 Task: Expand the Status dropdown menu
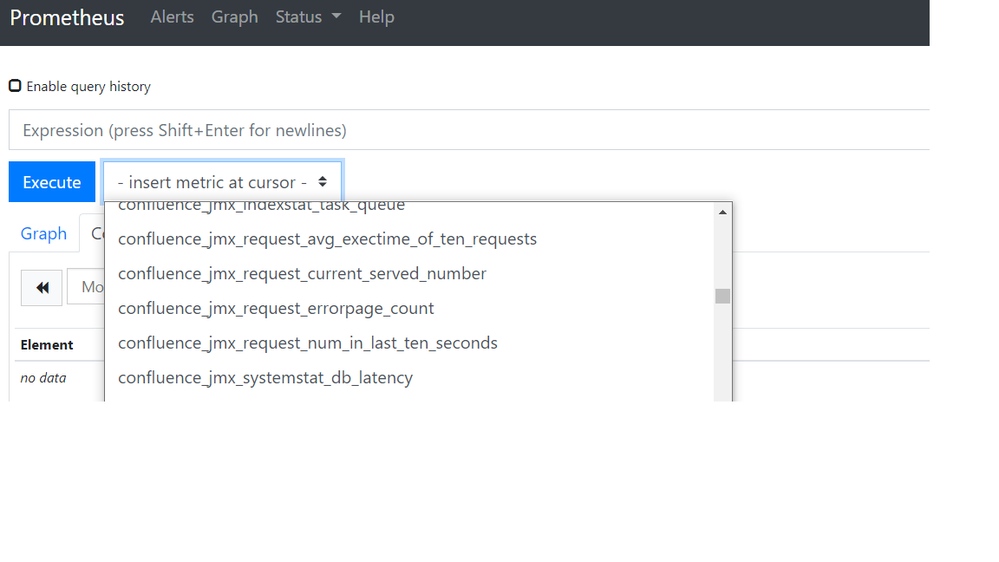tap(308, 17)
